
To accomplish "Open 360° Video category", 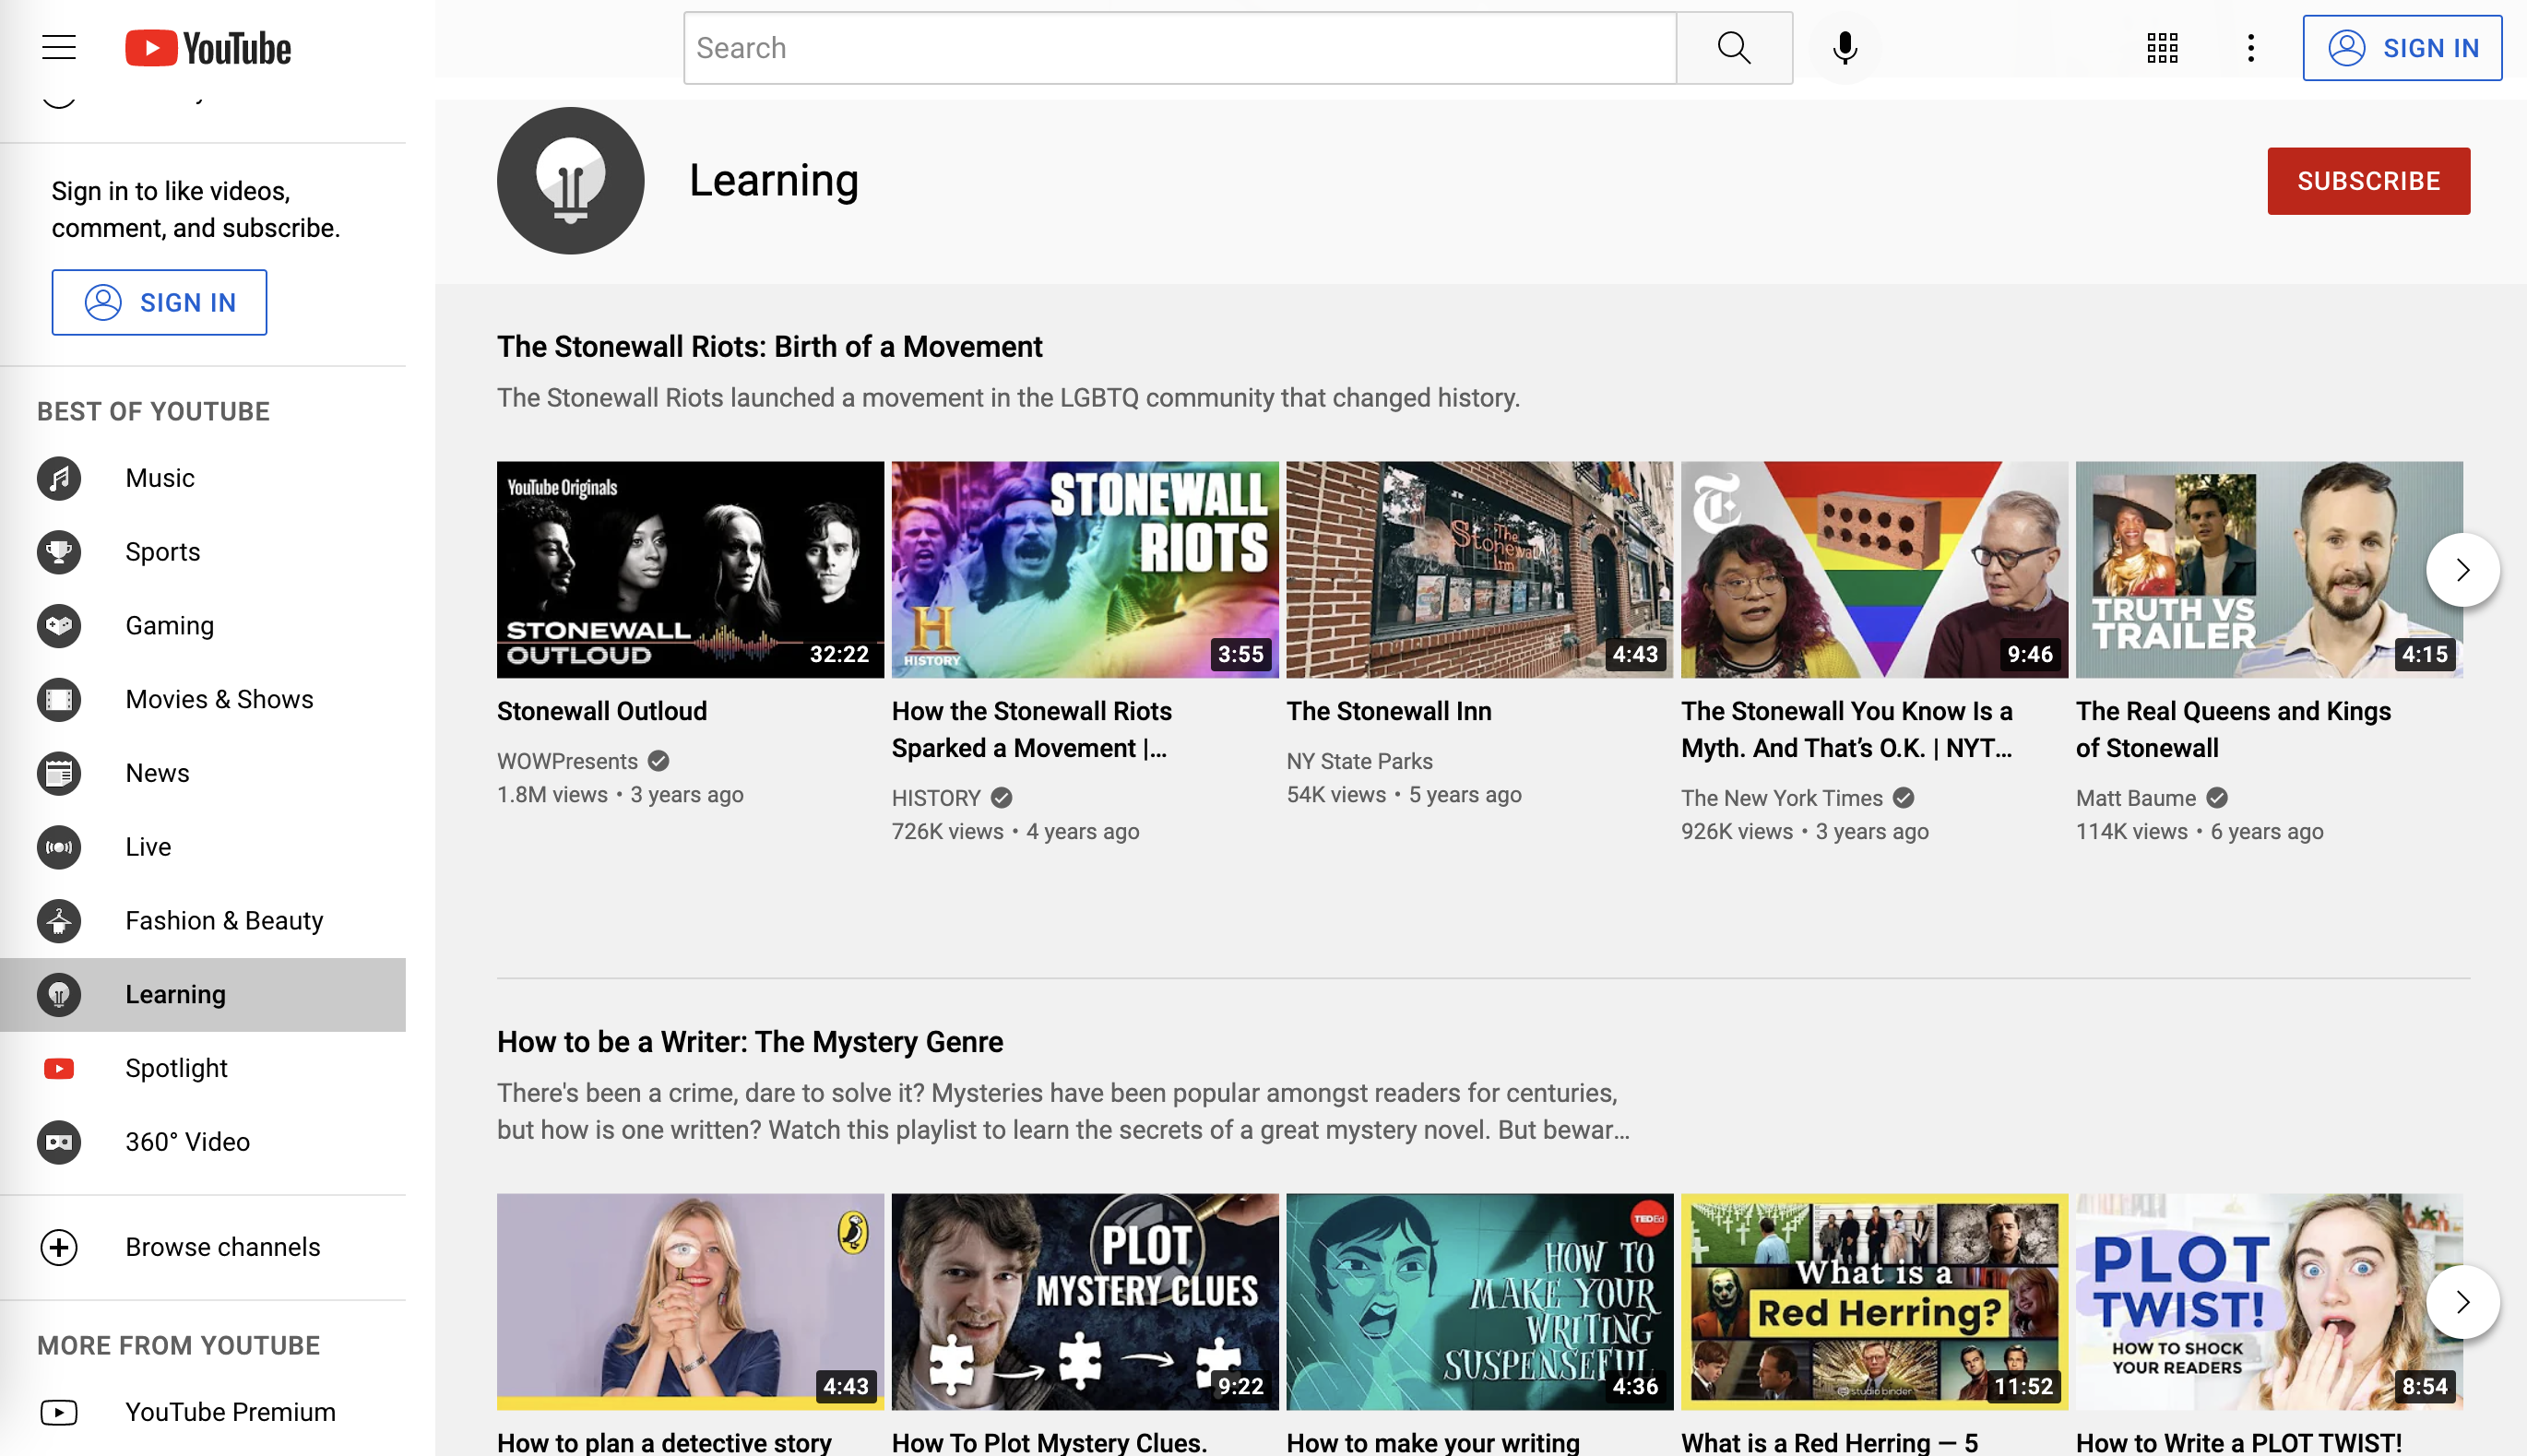I will (203, 1142).
